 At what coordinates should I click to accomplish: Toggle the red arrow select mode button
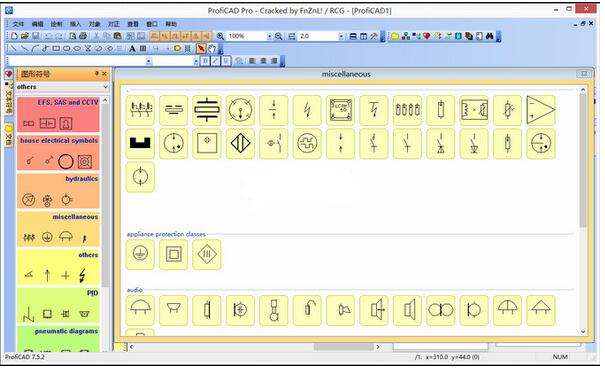(201, 49)
